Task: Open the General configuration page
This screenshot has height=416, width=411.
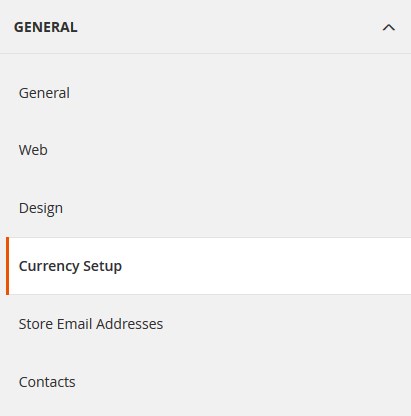Action: point(44,93)
